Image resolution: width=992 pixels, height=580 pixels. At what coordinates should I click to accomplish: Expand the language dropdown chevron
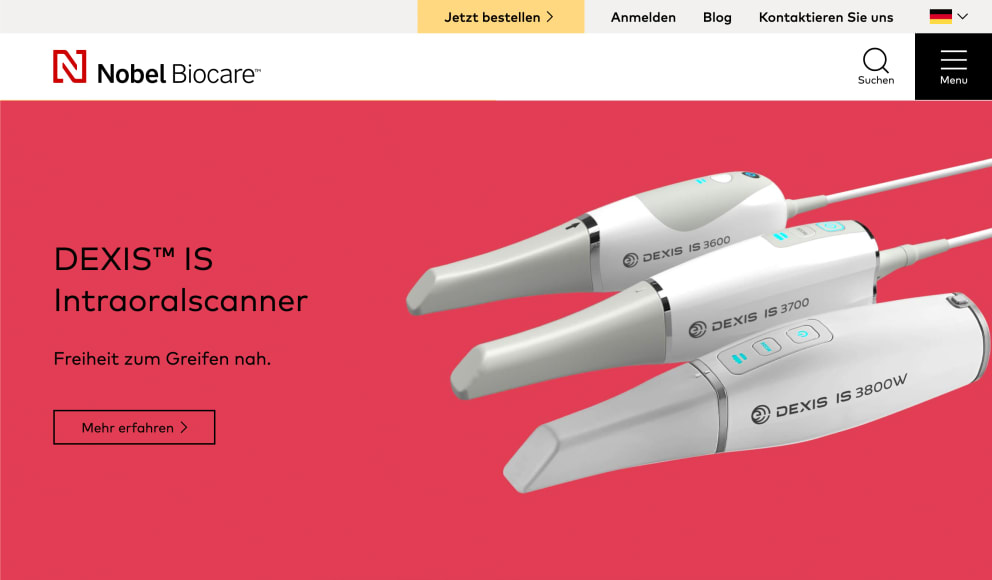[x=963, y=16]
